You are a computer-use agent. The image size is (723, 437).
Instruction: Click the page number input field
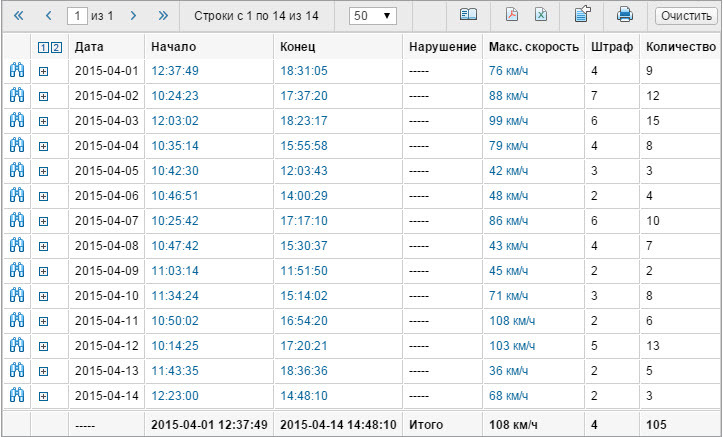click(x=77, y=16)
